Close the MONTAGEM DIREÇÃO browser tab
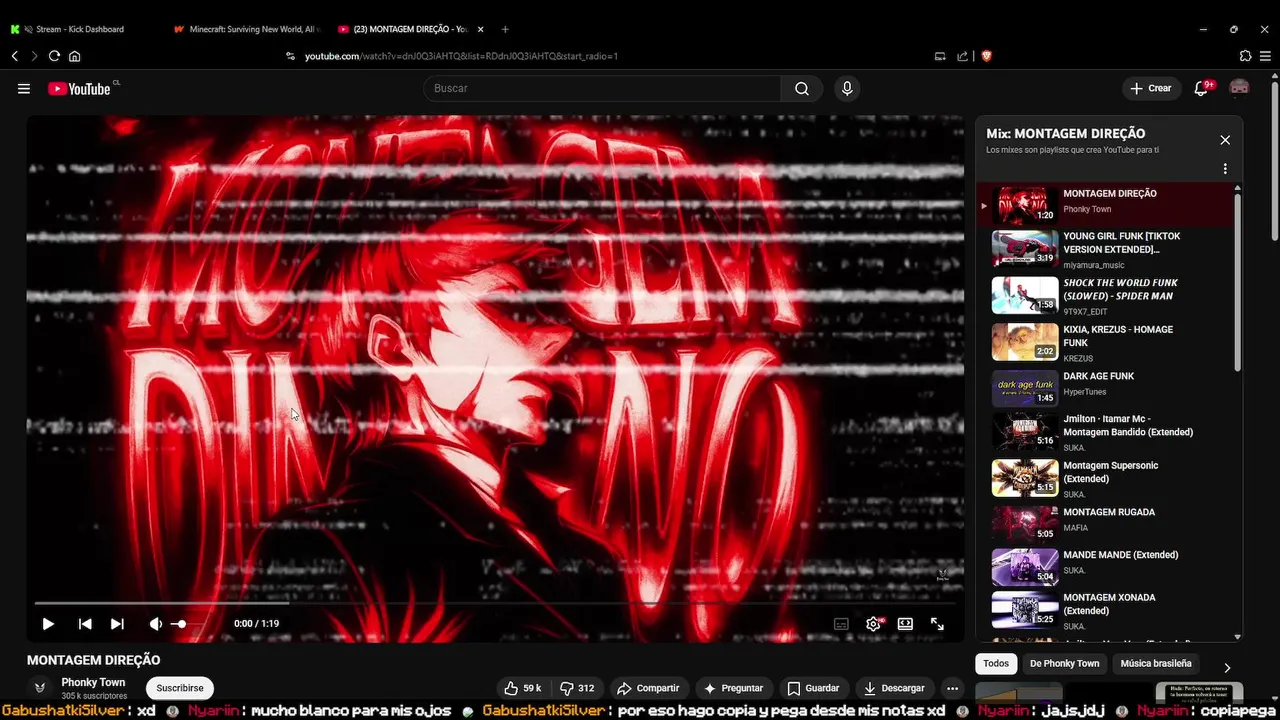1280x720 pixels. tap(481, 29)
